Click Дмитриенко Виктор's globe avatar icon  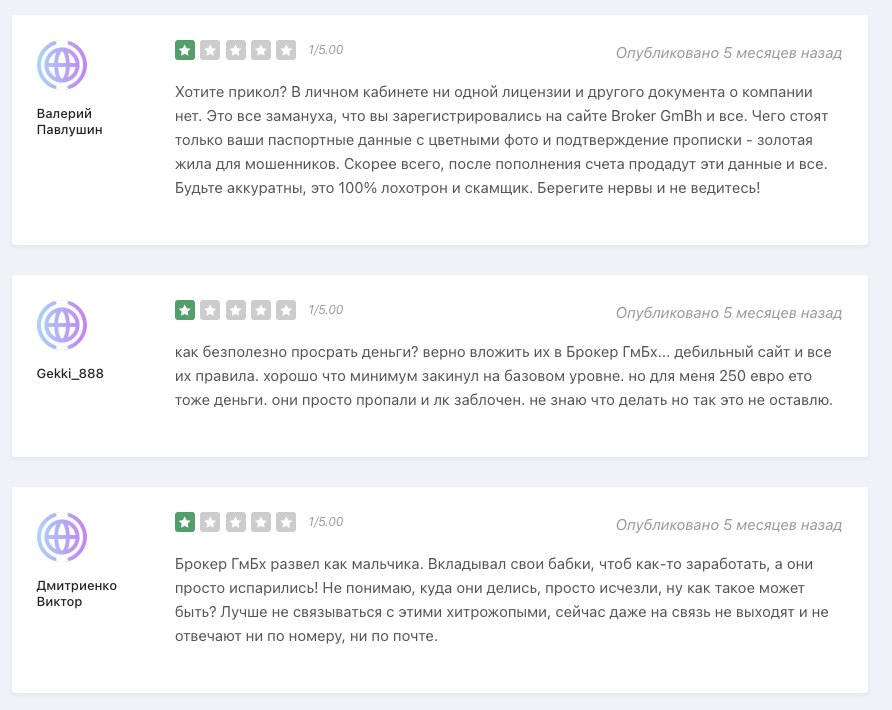62,537
